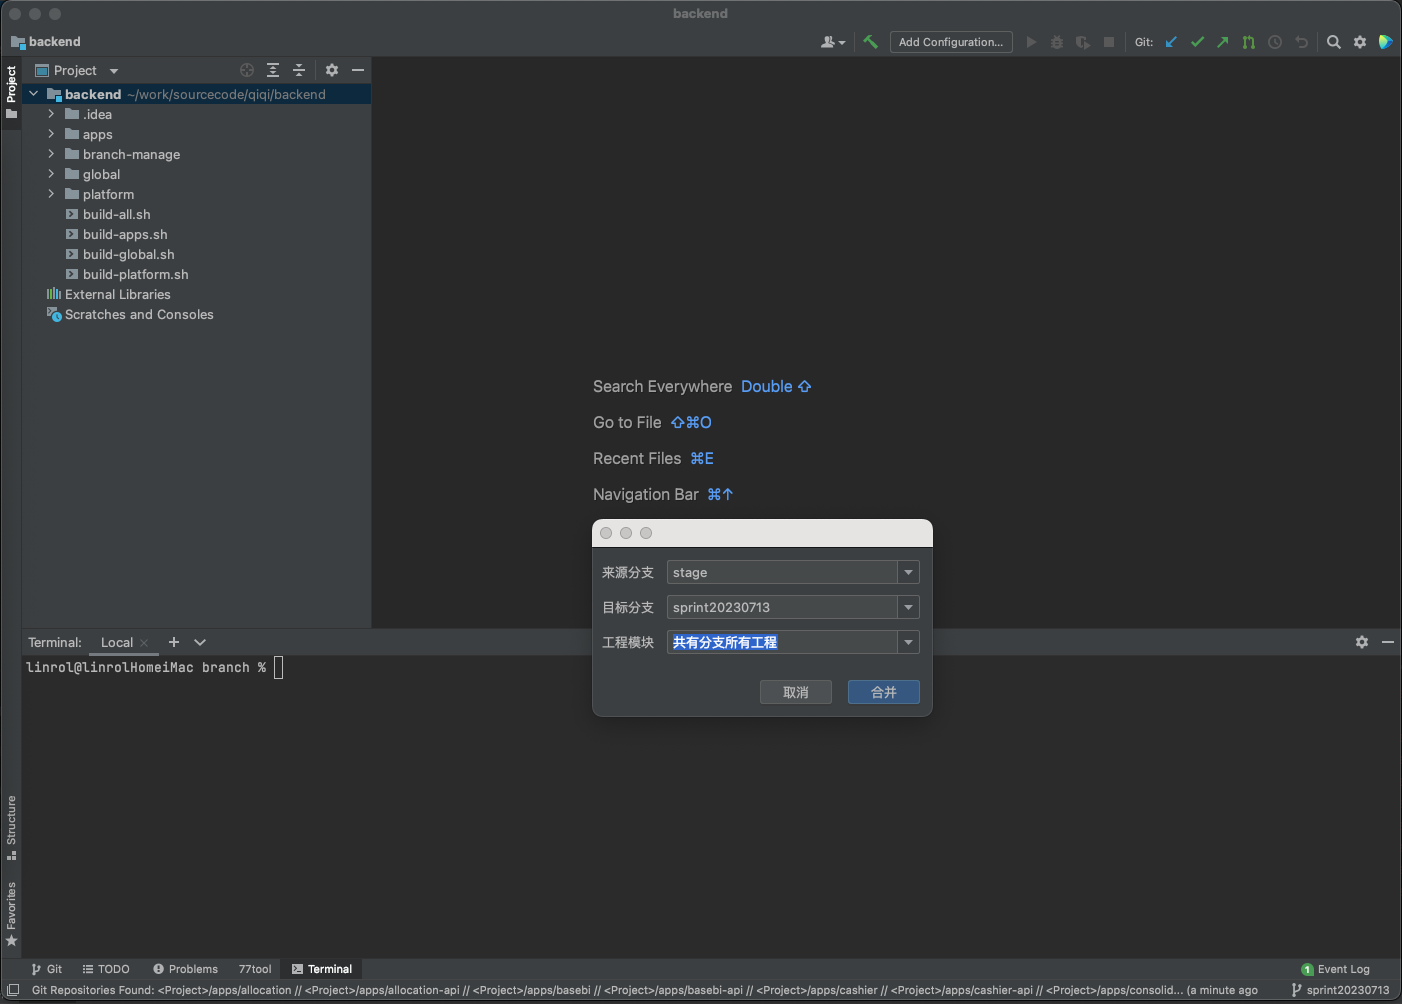Open the Event Log
The width and height of the screenshot is (1402, 1004).
[x=1336, y=969]
